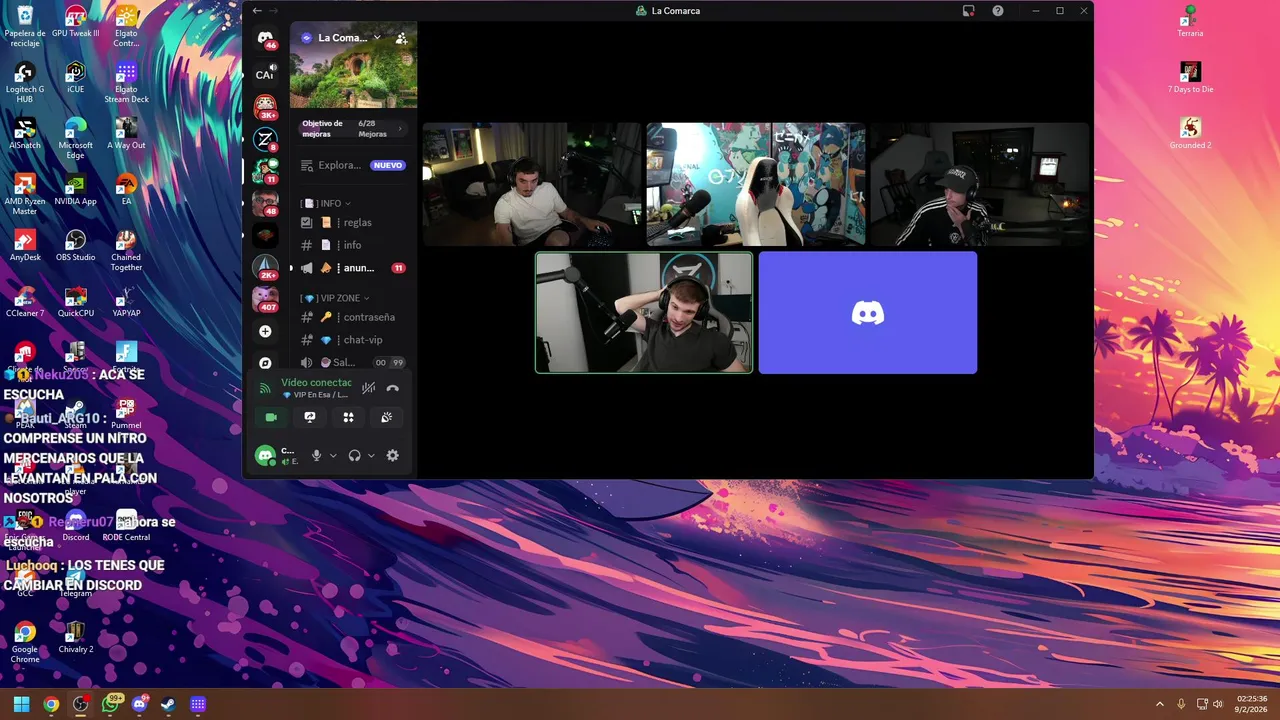The width and height of the screenshot is (1280, 720).
Task: Open Elgato Stream Deck taskbar icon
Action: 198,704
